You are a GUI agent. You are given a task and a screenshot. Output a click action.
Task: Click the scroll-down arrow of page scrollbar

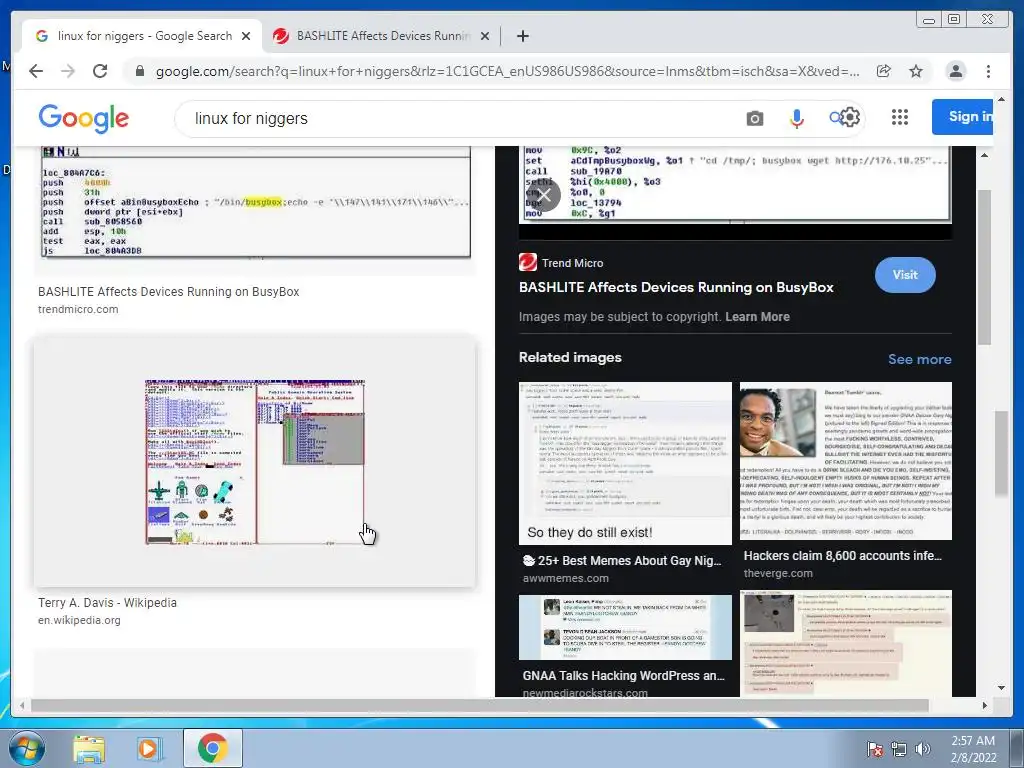click(1002, 687)
